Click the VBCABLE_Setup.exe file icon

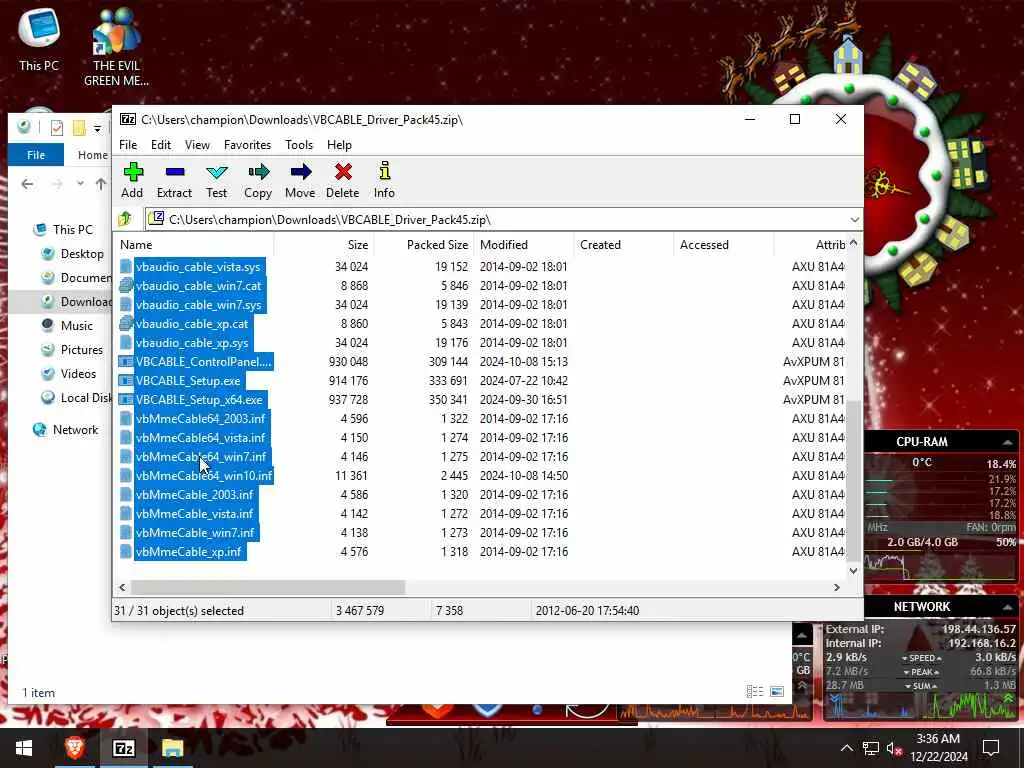tap(125, 381)
